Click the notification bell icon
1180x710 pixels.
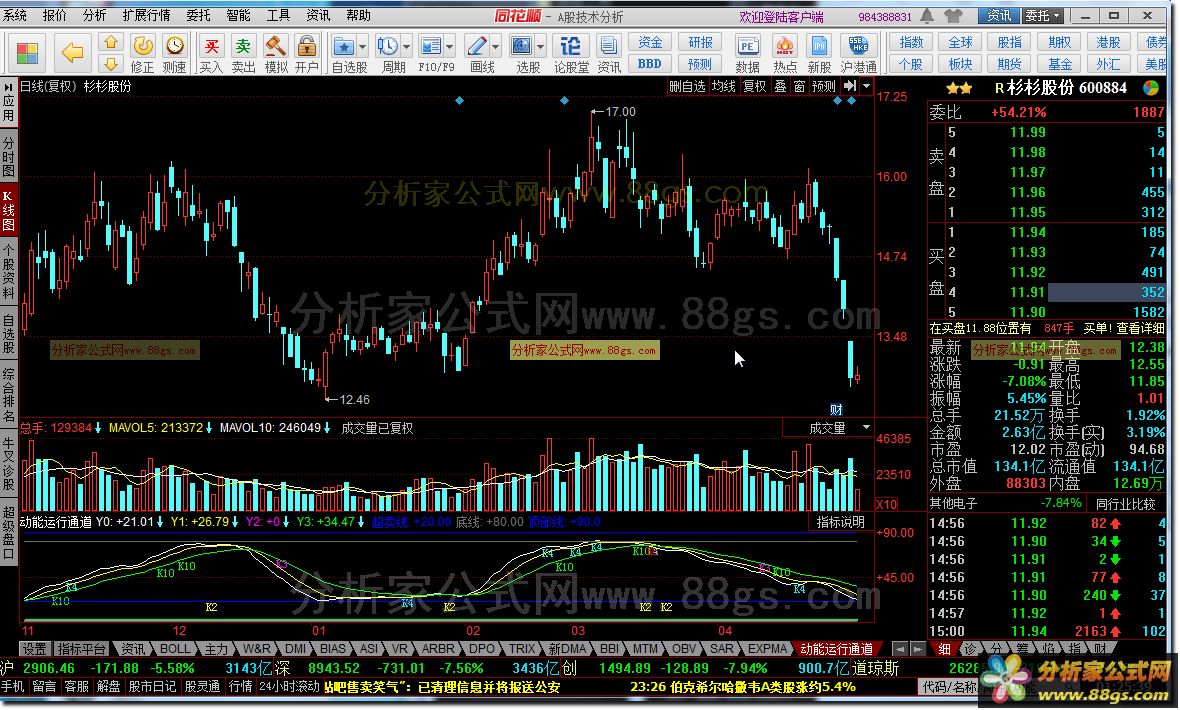927,15
